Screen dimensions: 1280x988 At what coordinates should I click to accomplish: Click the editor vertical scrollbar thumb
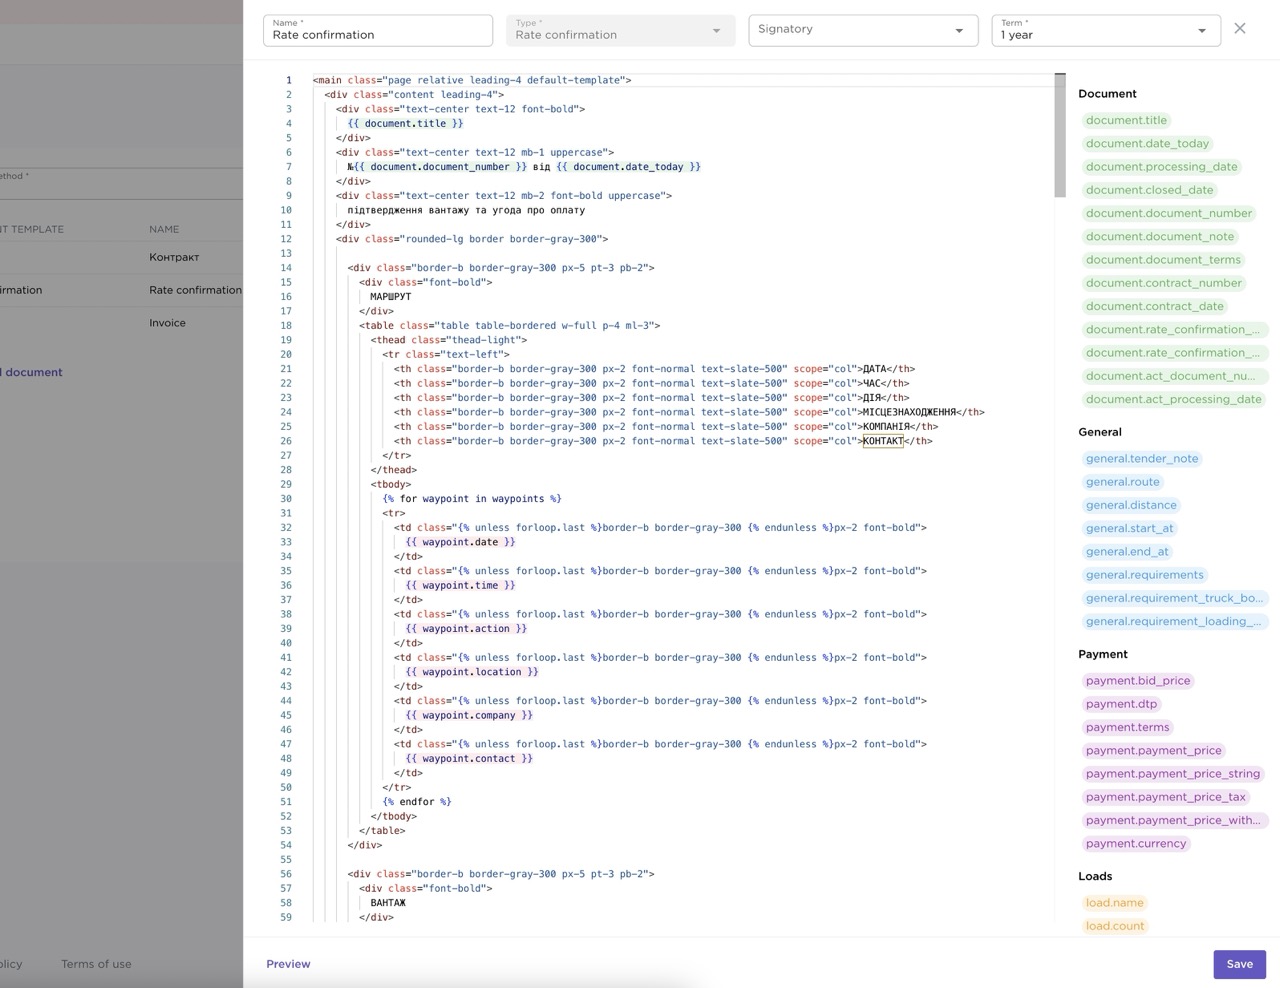pyautogui.click(x=1060, y=135)
